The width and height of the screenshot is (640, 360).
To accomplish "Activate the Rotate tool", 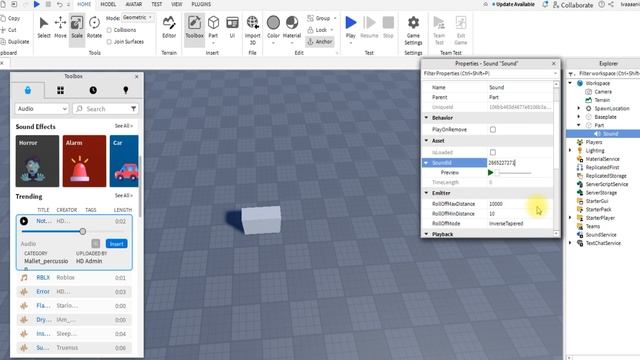I will click(94, 27).
